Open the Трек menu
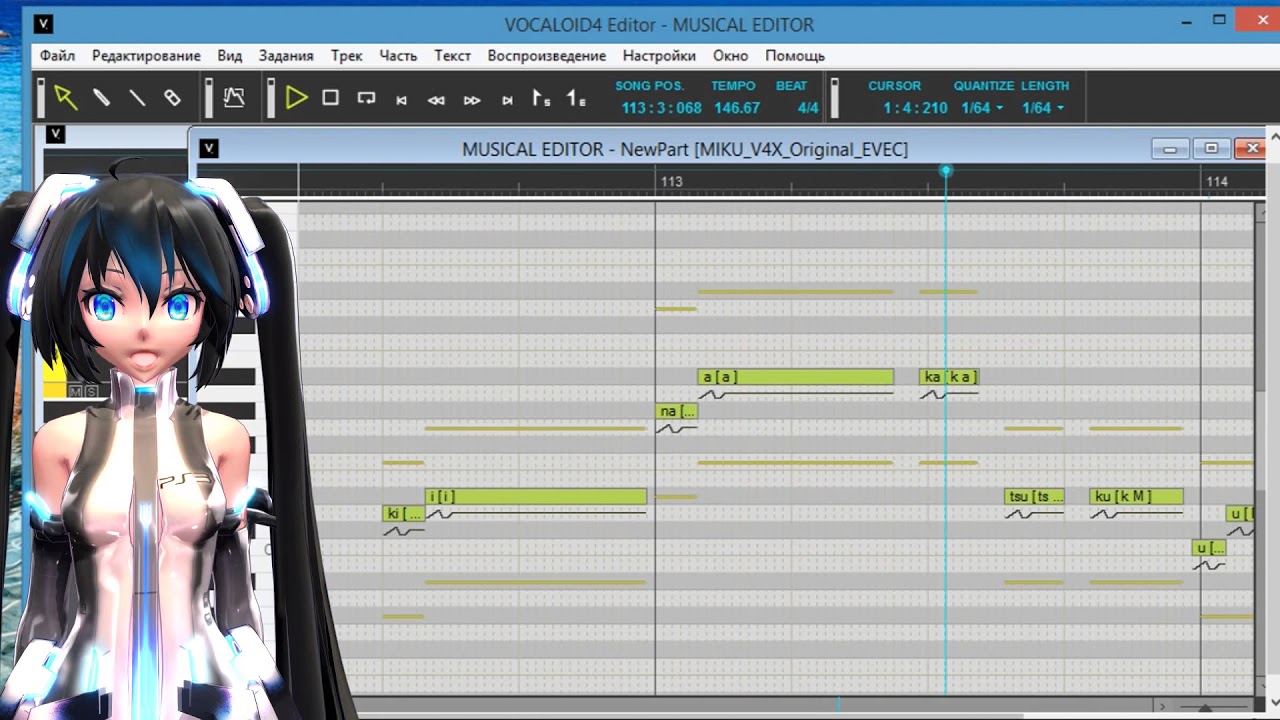This screenshot has height=720, width=1280. [347, 55]
